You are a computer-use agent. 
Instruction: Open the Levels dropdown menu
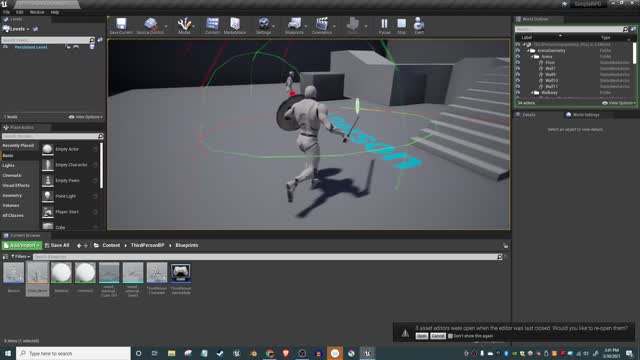[16, 29]
